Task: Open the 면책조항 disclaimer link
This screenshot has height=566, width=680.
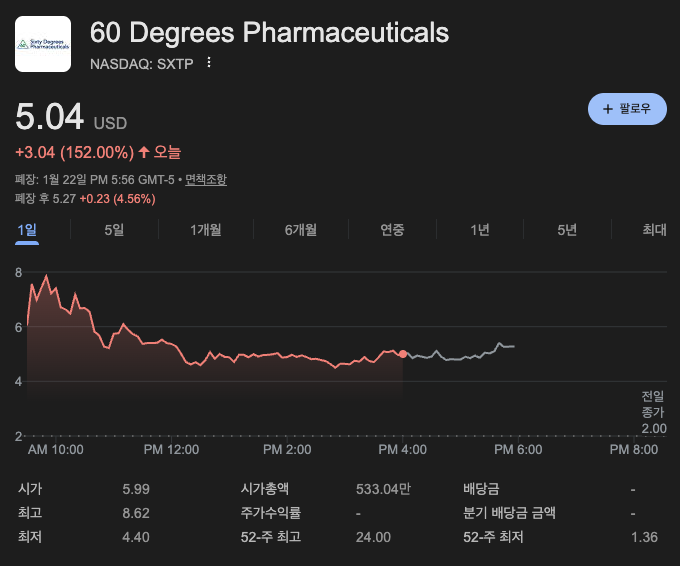Action: 206,180
